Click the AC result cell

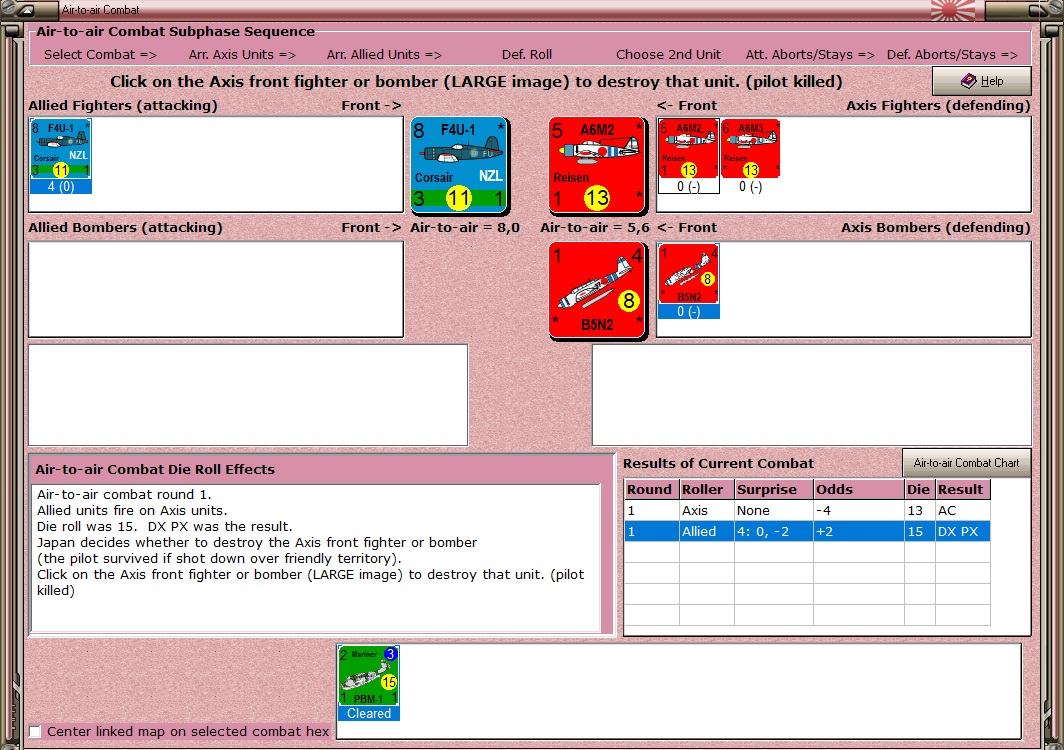[962, 510]
